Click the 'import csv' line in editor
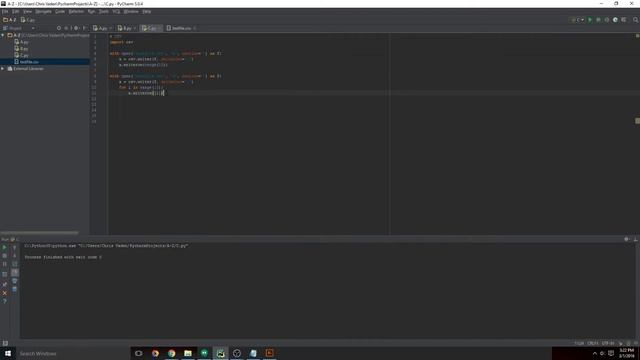The width and height of the screenshot is (640, 360). click(121, 42)
